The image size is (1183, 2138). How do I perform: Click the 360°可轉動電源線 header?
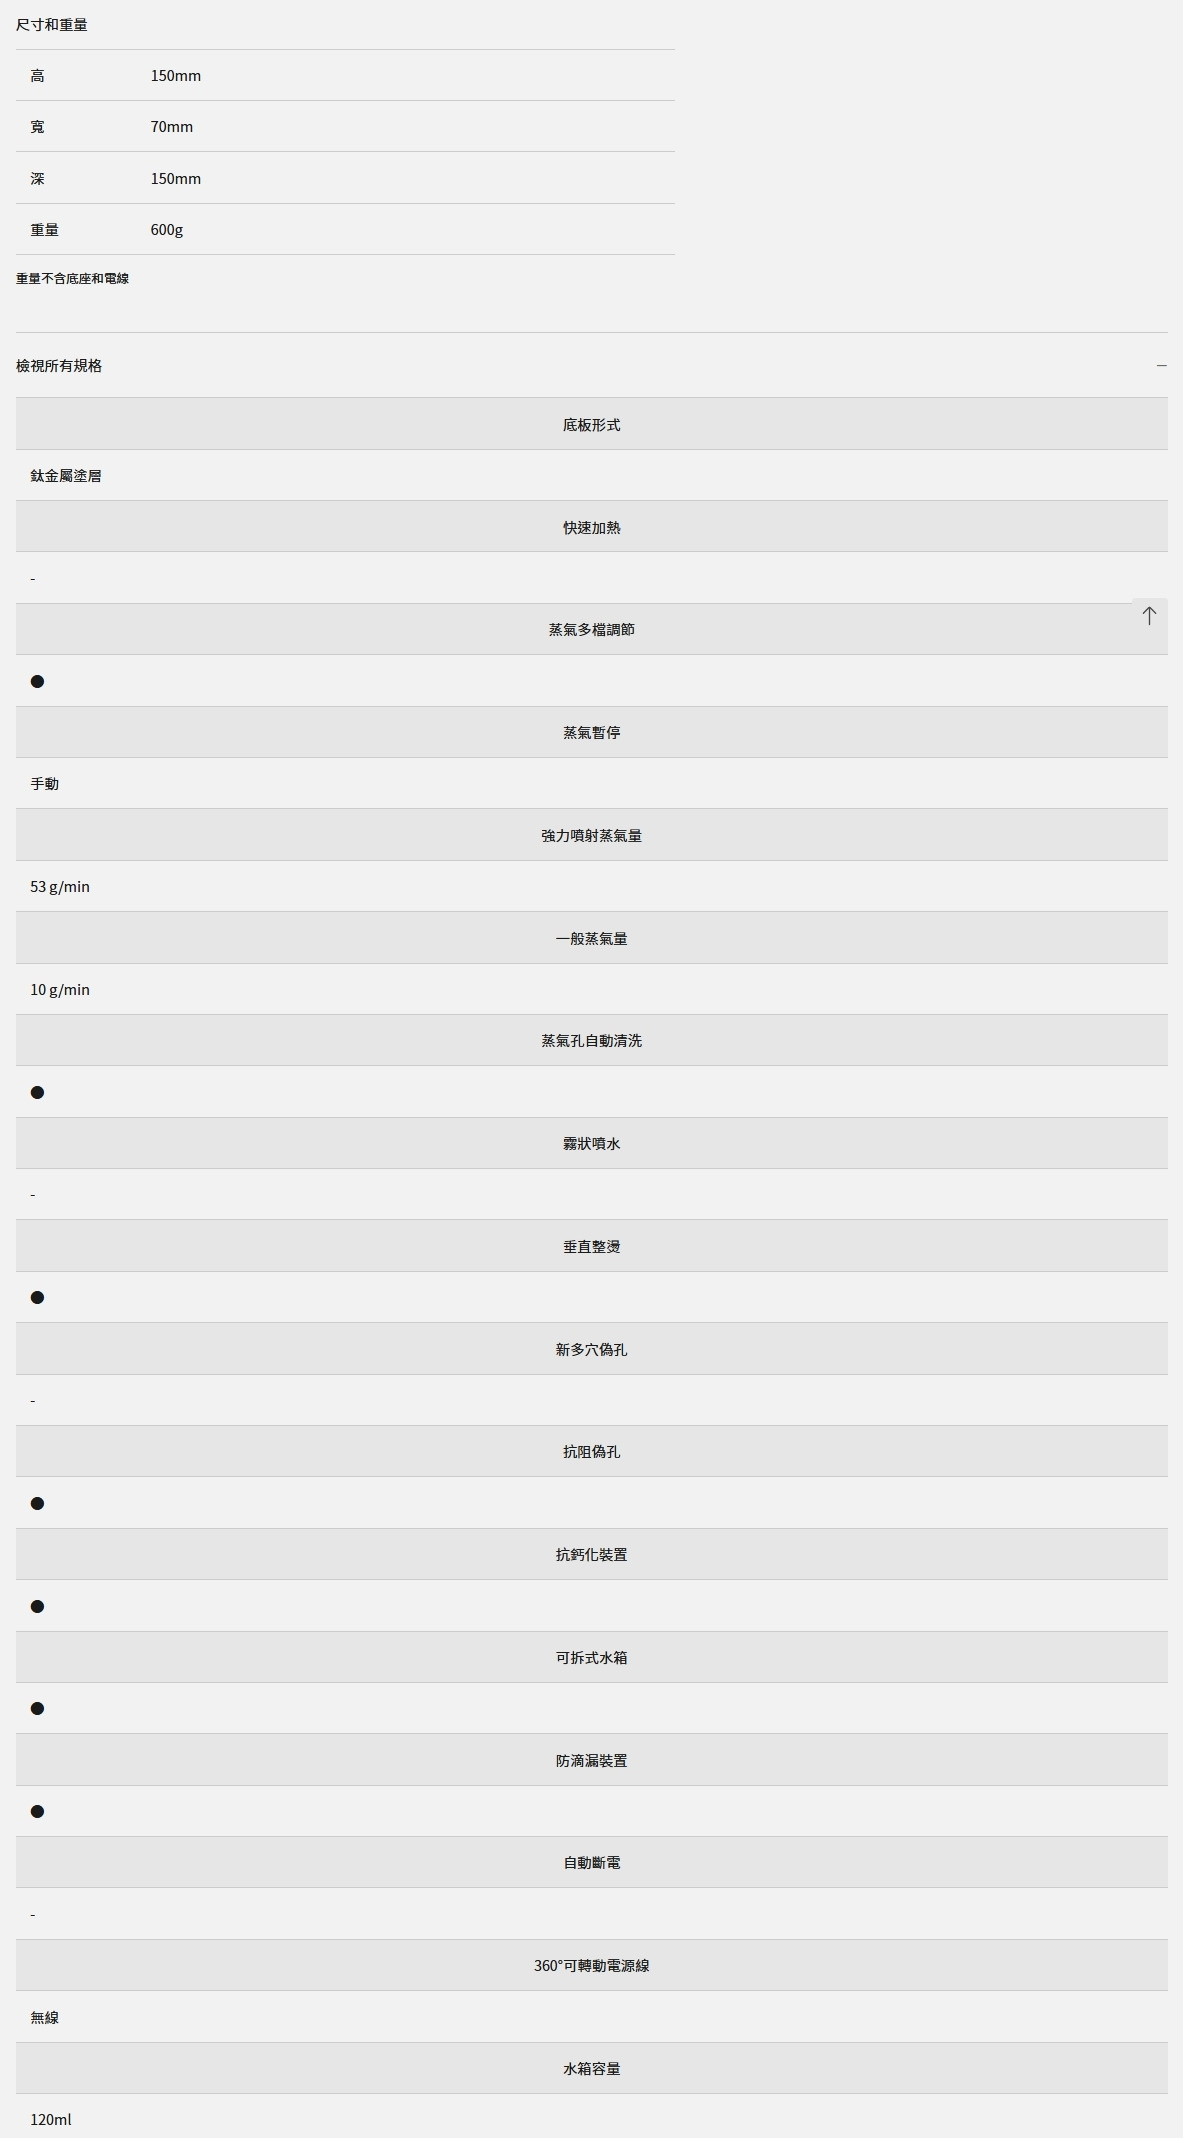tap(591, 1965)
